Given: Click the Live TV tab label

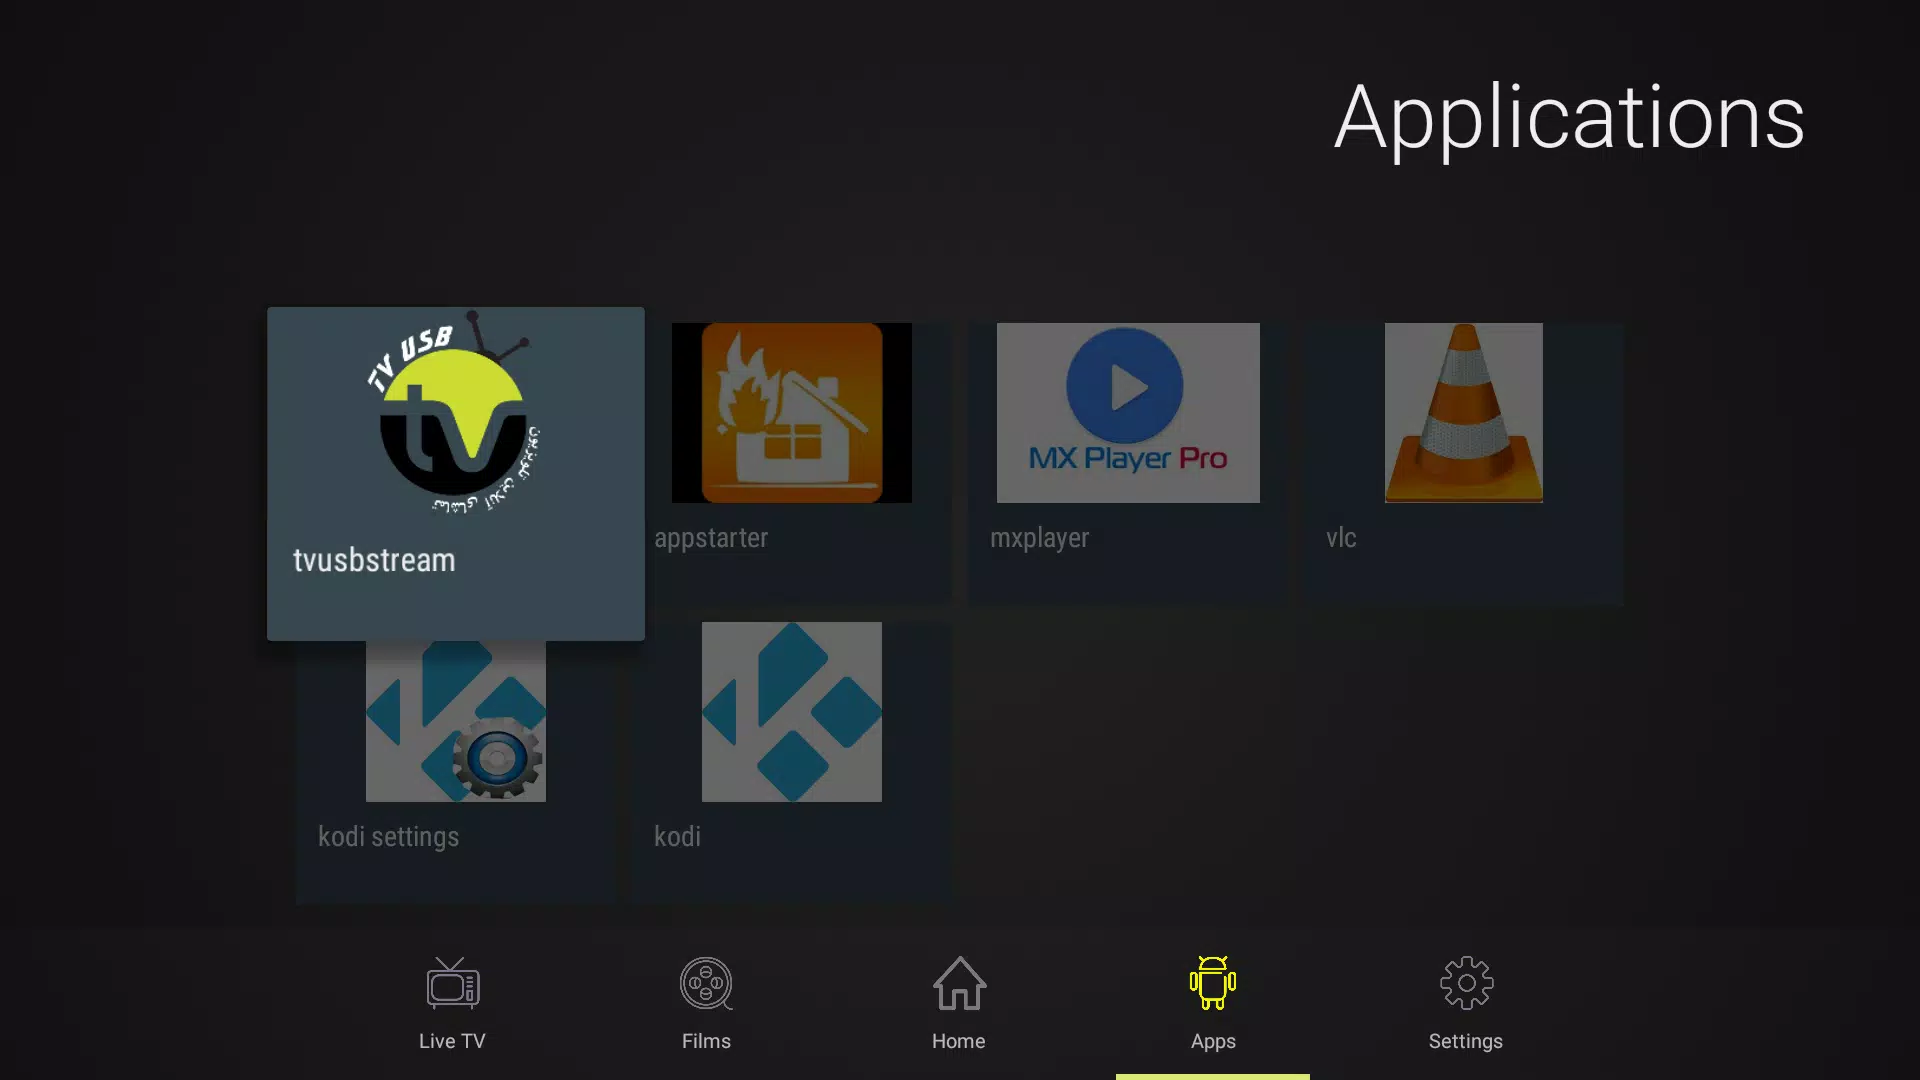Looking at the screenshot, I should point(452,1041).
